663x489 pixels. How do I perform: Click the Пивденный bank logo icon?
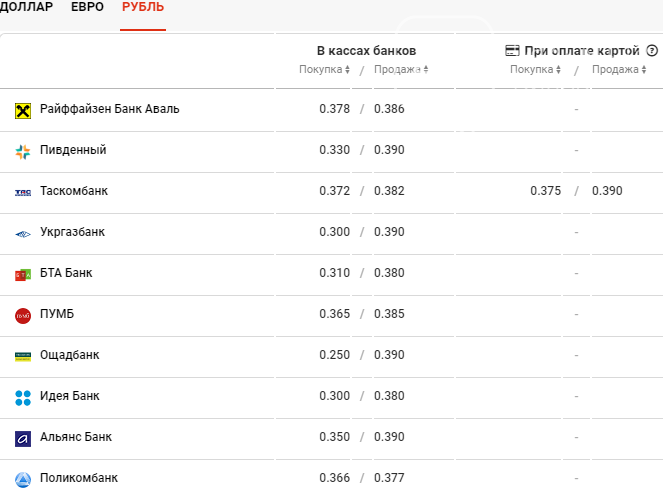coord(23,152)
